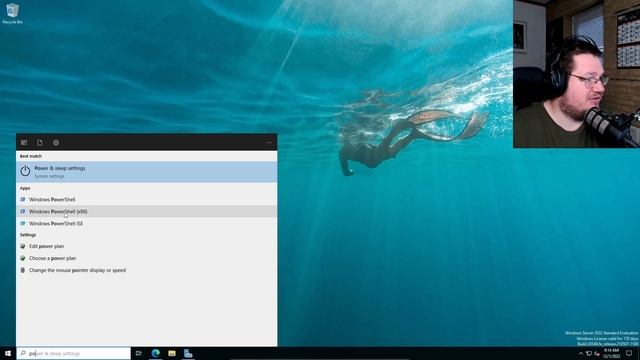
Task: Launch Windows PowerShell from Apps results
Action: click(147, 200)
